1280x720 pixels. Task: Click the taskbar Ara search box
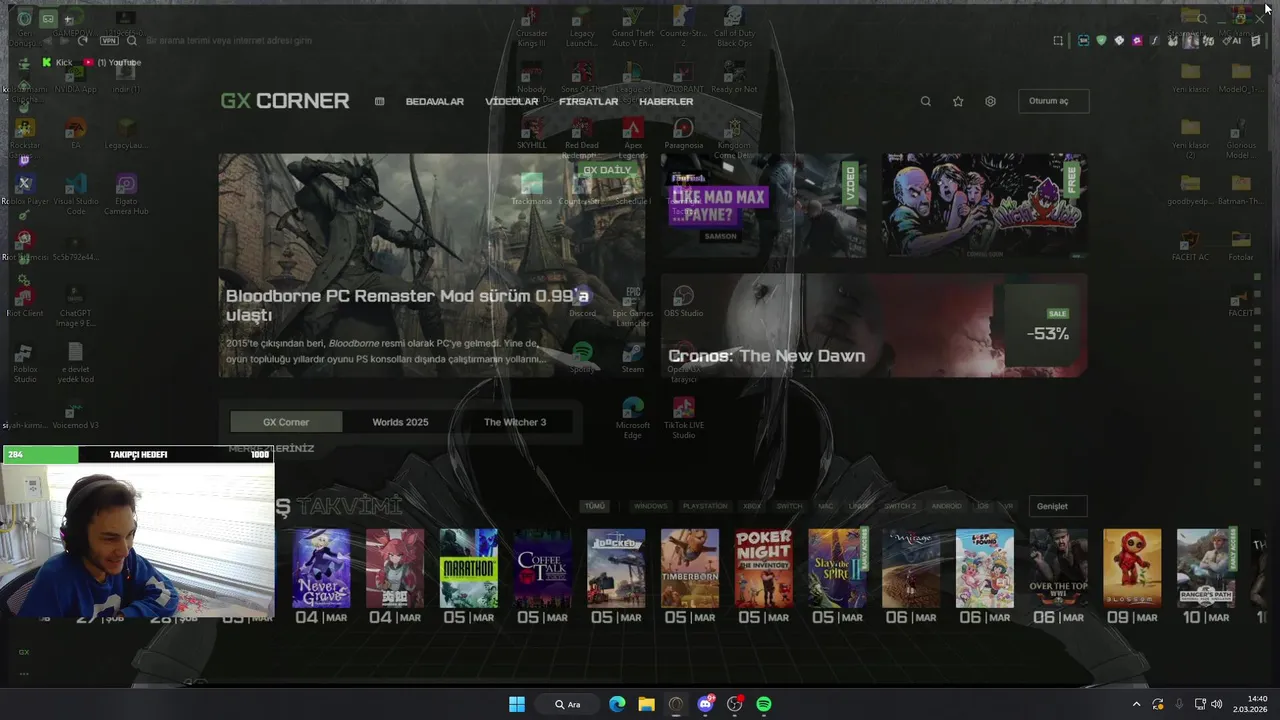coord(567,704)
